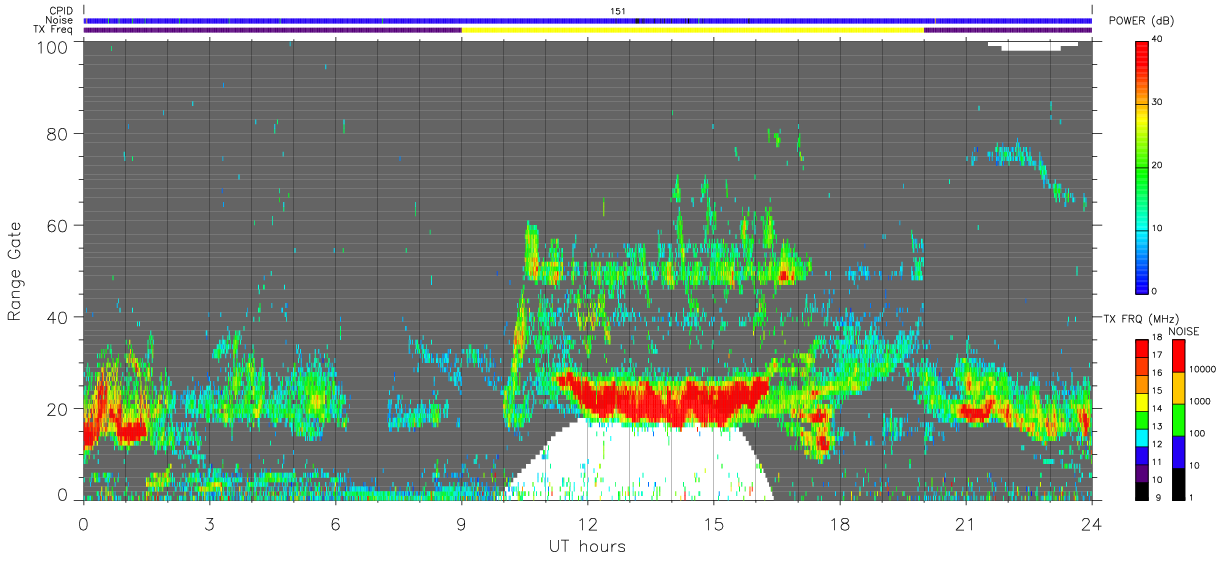
Task: Click the 'NOISE' legend title
Action: pyautogui.click(x=1184, y=331)
